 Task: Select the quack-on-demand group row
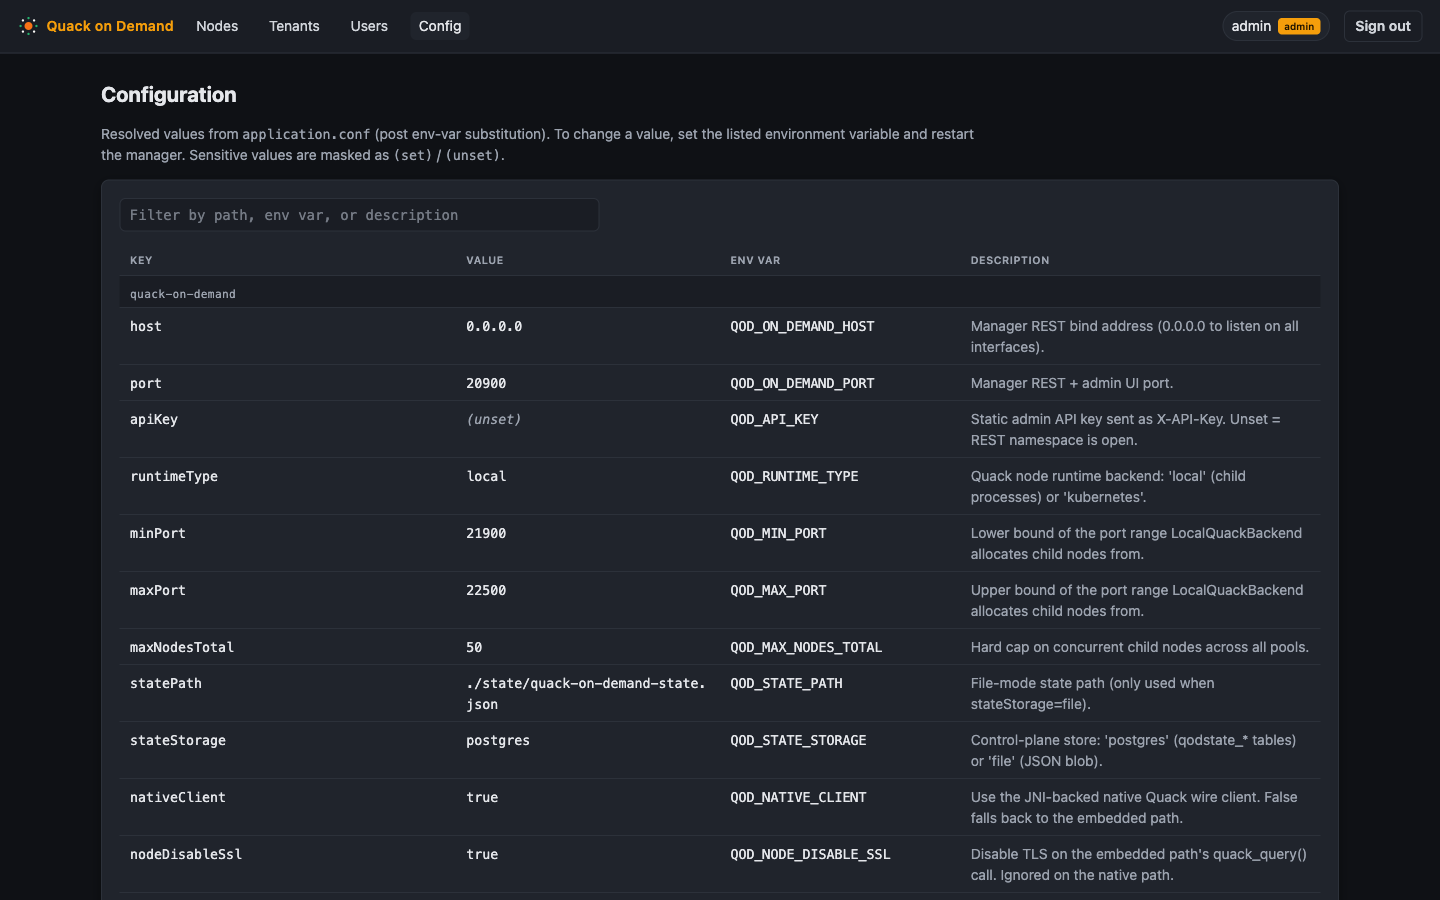pos(720,293)
